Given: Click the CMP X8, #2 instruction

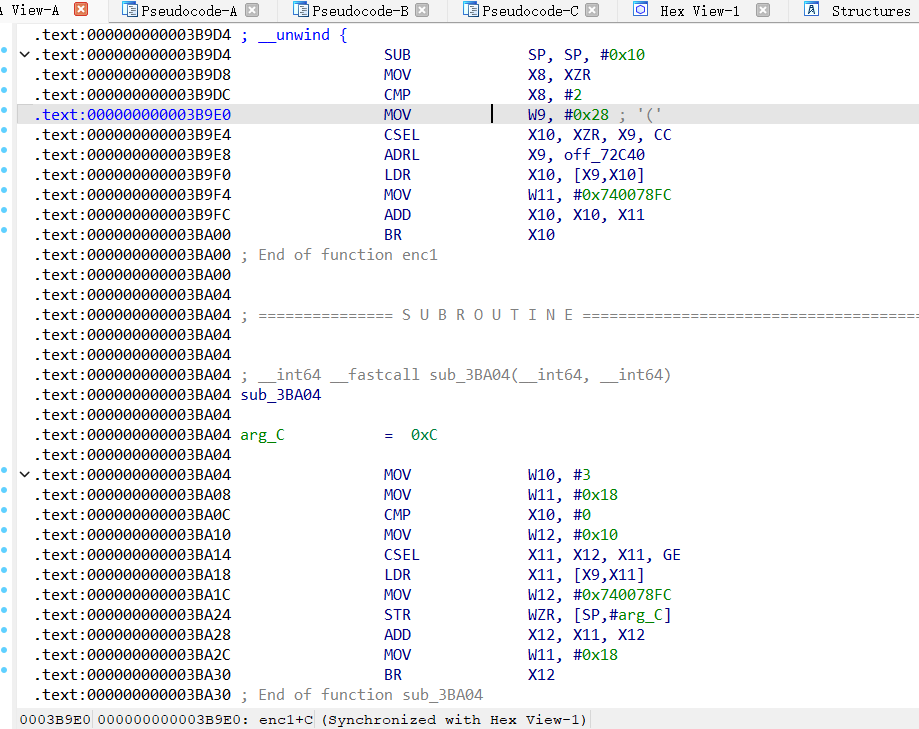Looking at the screenshot, I should pyautogui.click(x=483, y=95).
